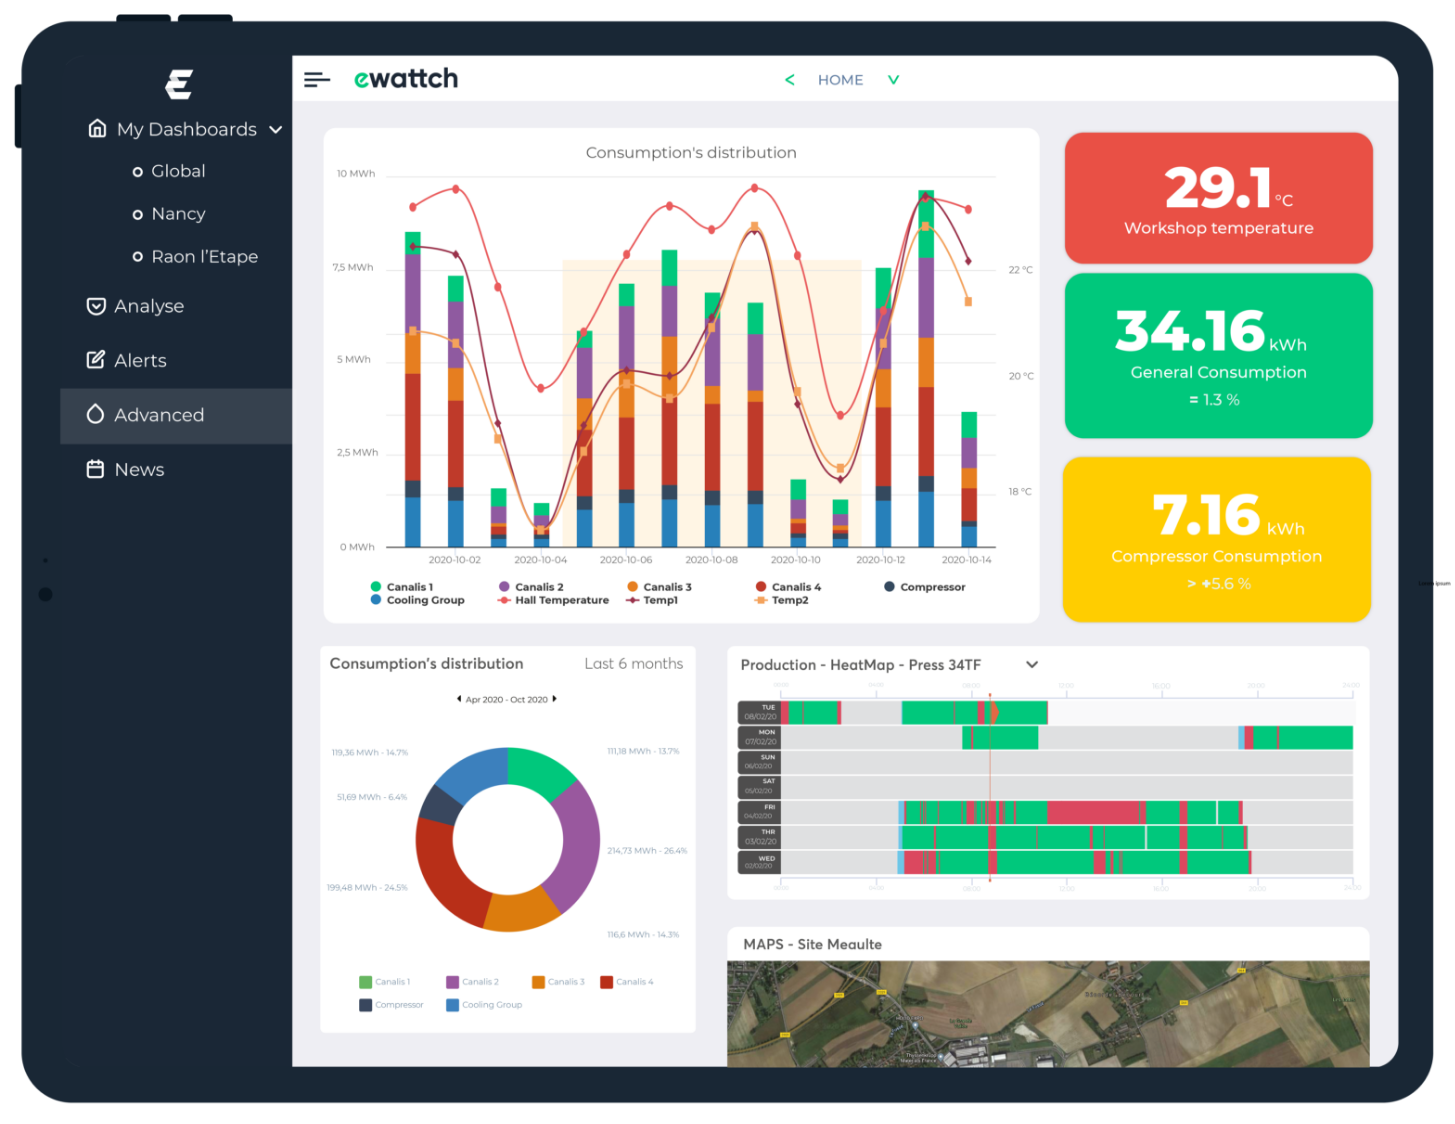Viewport: 1455px width, 1124px height.
Task: Click the hamburger menu icon
Action: [317, 80]
